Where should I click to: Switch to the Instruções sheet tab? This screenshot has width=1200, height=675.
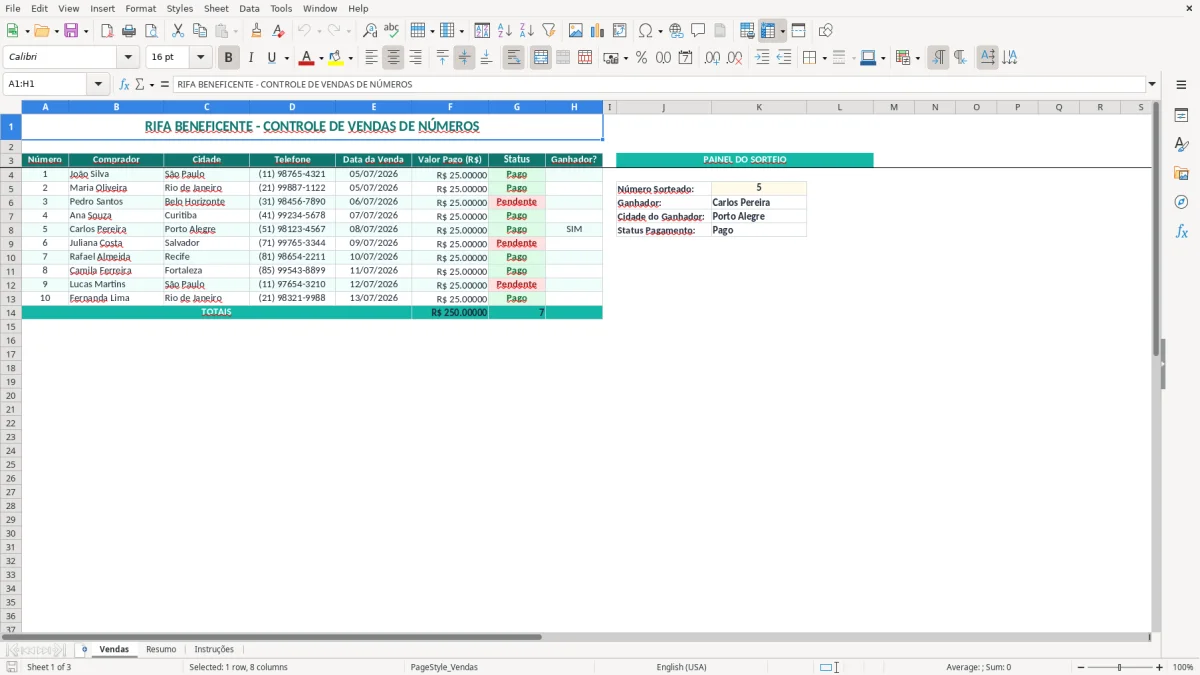pos(214,649)
